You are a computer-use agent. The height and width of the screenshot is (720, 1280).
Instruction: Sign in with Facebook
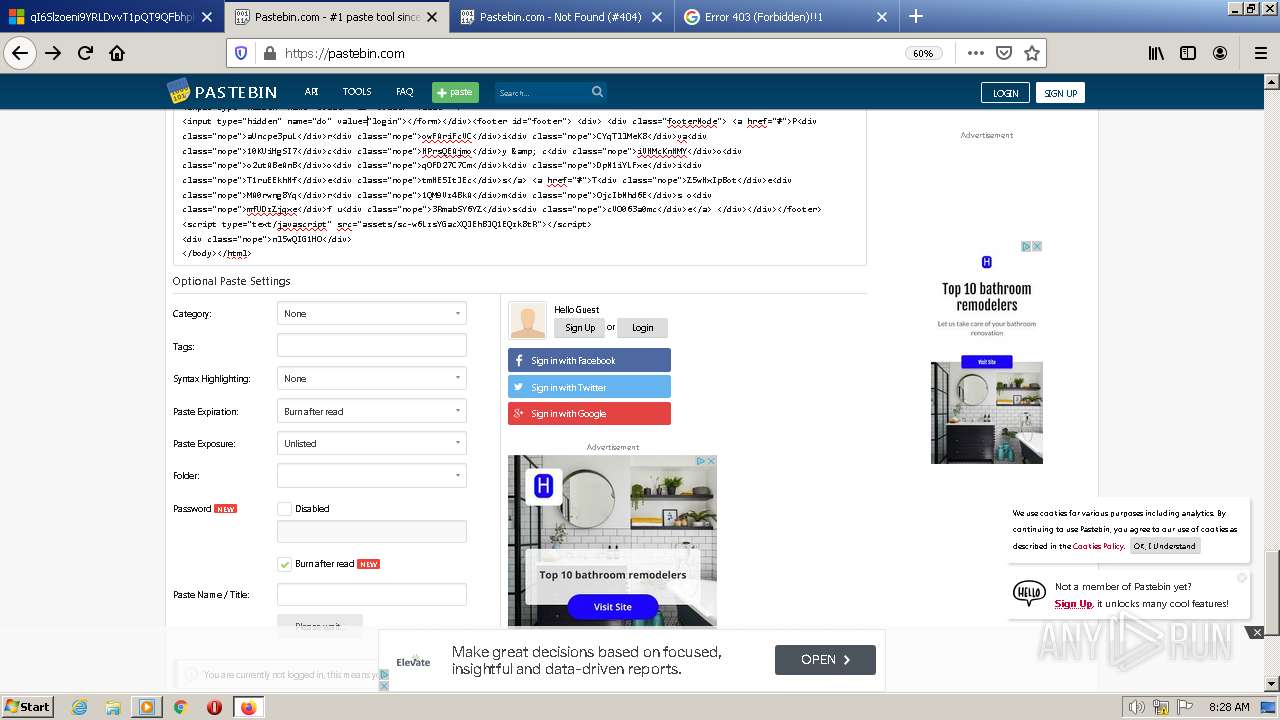point(589,360)
